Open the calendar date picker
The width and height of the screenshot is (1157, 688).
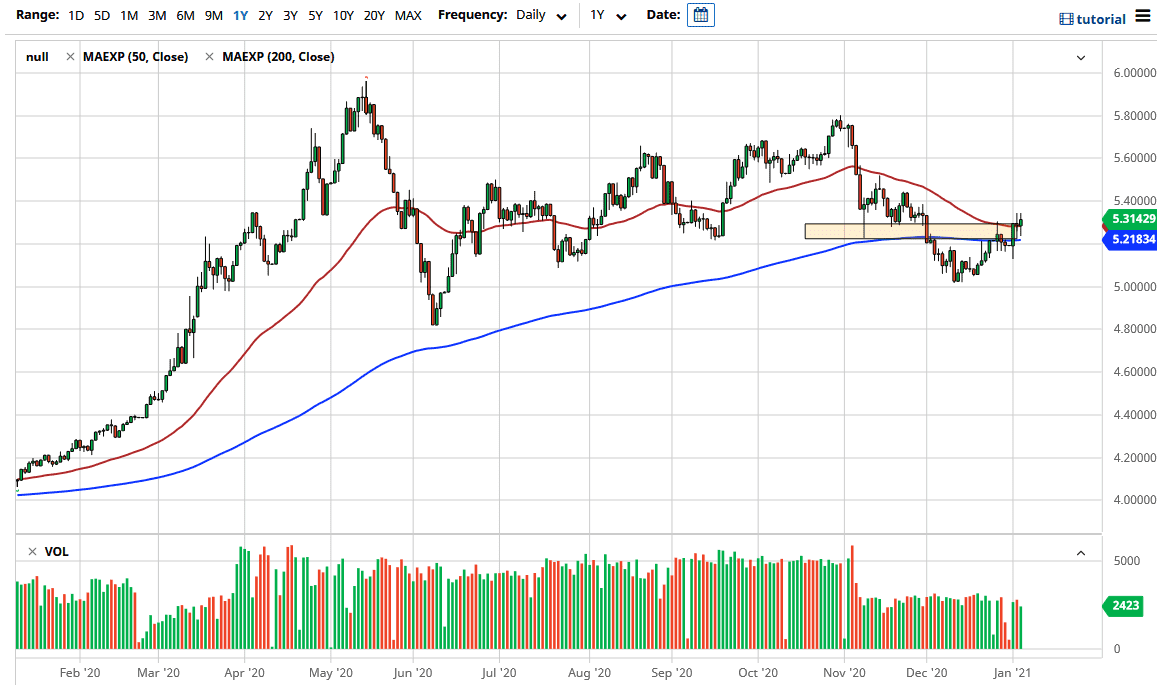coord(701,15)
